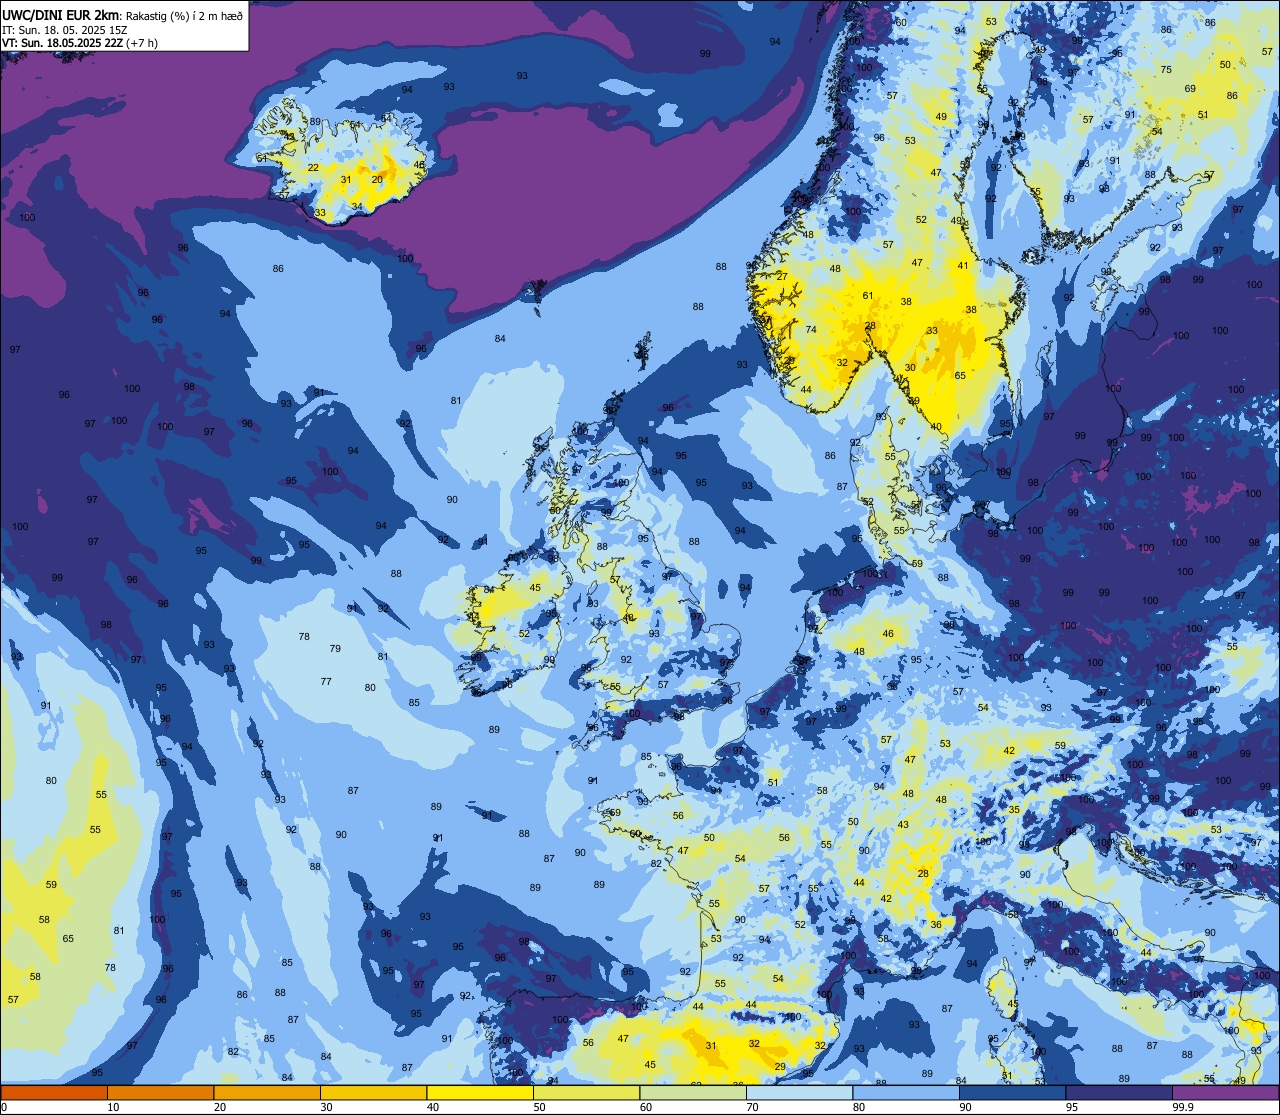Click the 28 humidity value over southeastern France
The image size is (1280, 1115).
(923, 874)
